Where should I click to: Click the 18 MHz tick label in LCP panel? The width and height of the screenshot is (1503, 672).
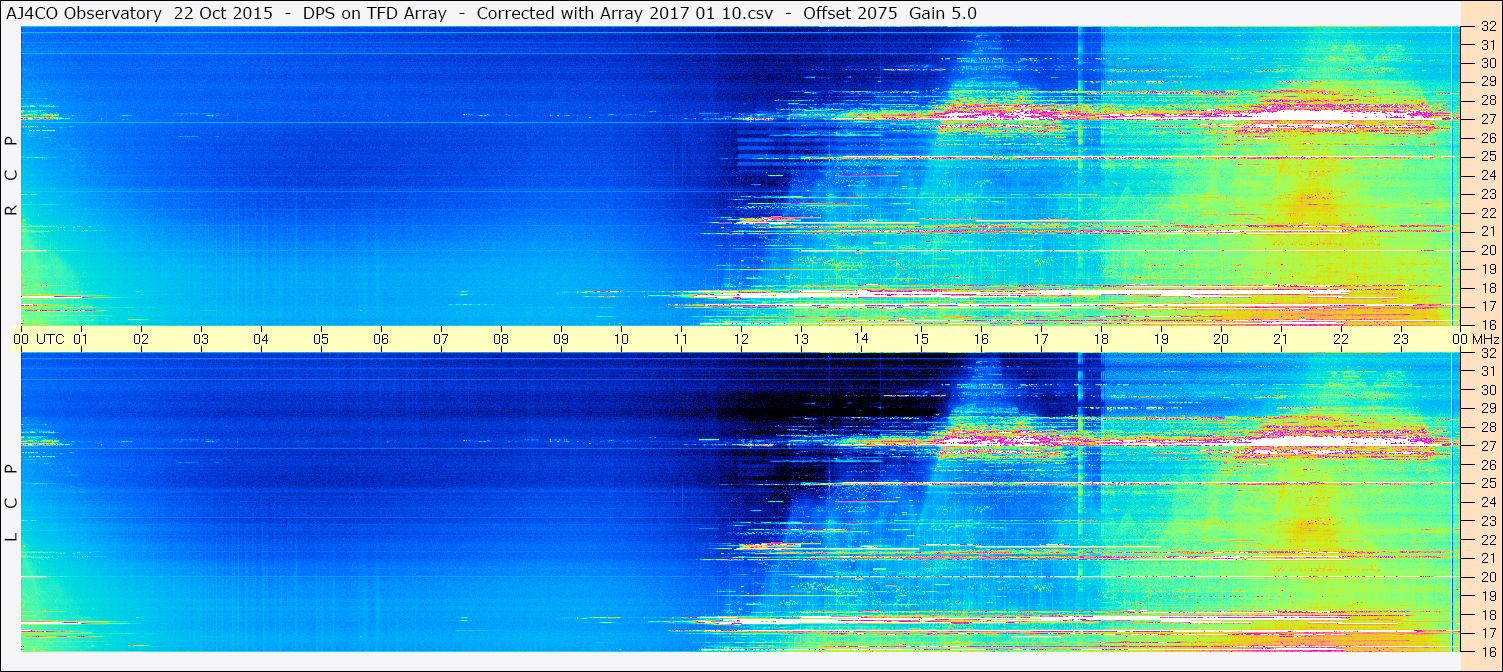[x=1488, y=614]
